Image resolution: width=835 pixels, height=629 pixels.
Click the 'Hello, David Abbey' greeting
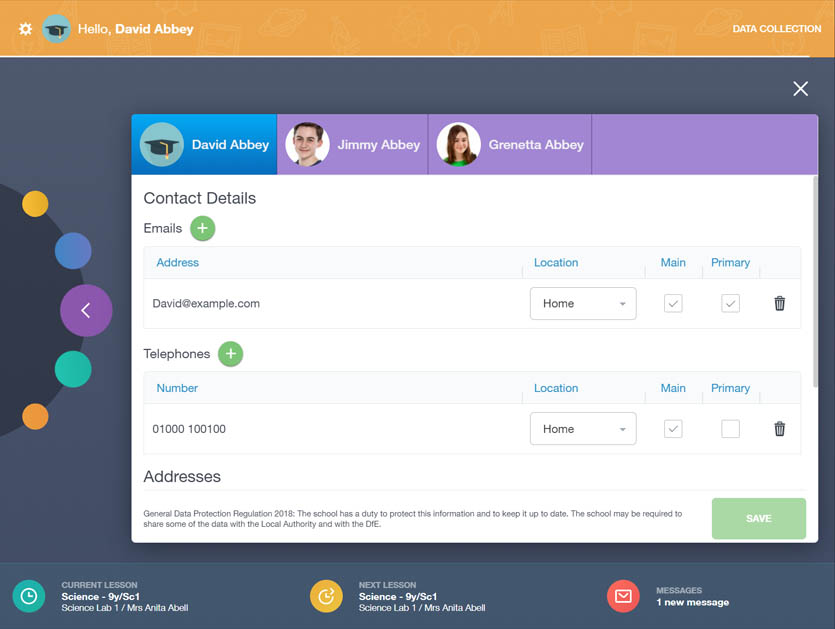pos(135,29)
